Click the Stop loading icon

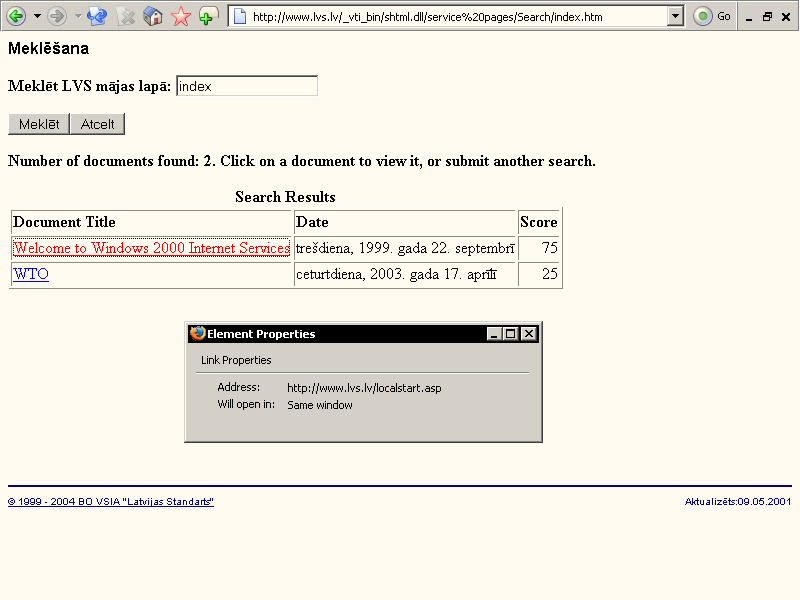point(125,16)
